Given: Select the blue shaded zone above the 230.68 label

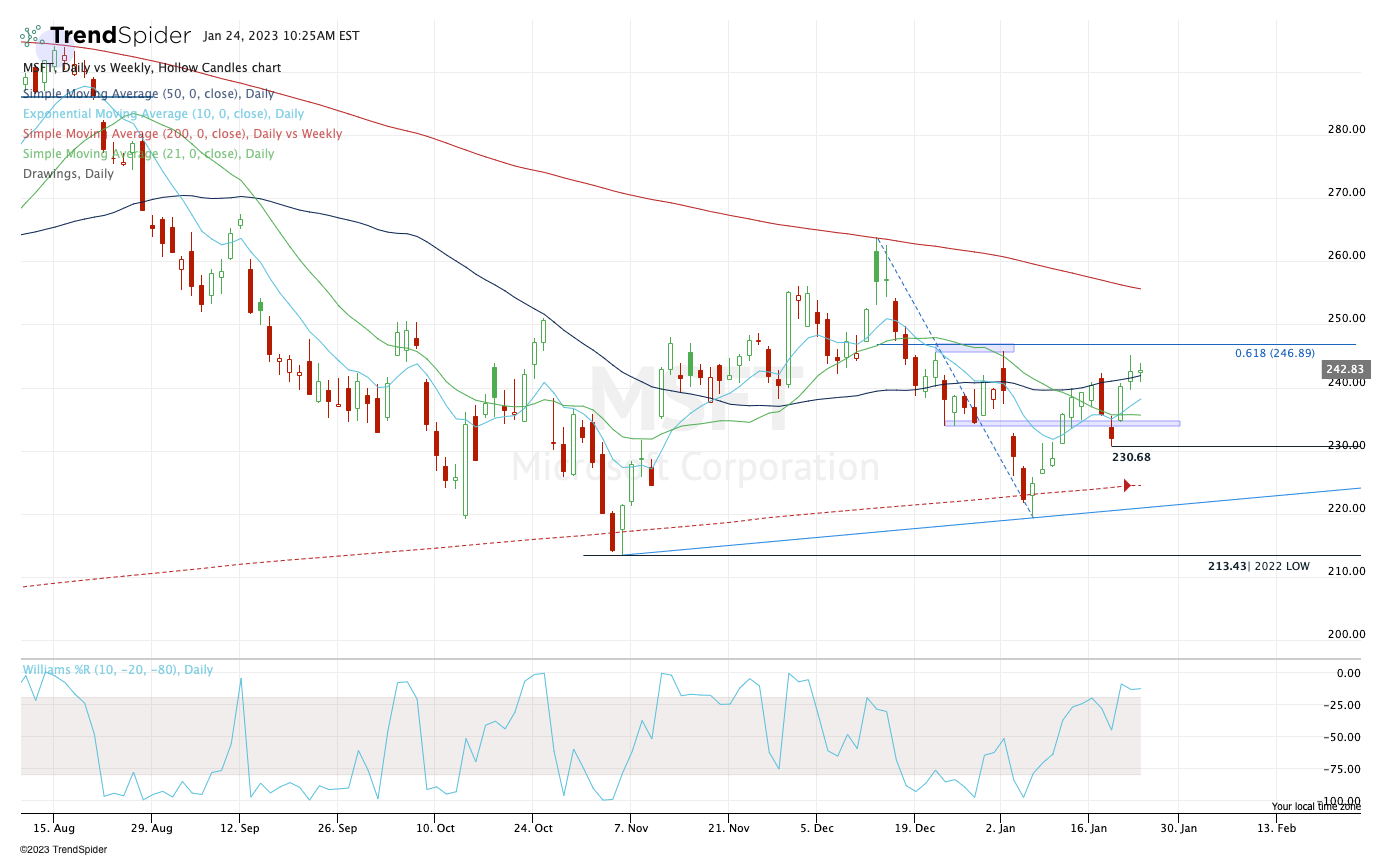Looking at the screenshot, I should click(x=1062, y=423).
